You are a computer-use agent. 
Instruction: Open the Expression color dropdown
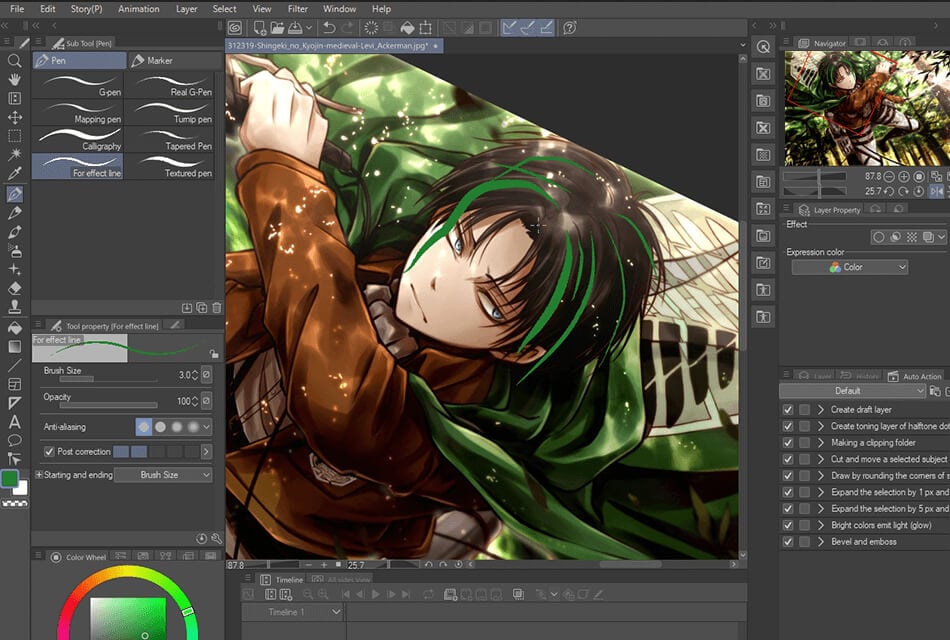[x=849, y=267]
